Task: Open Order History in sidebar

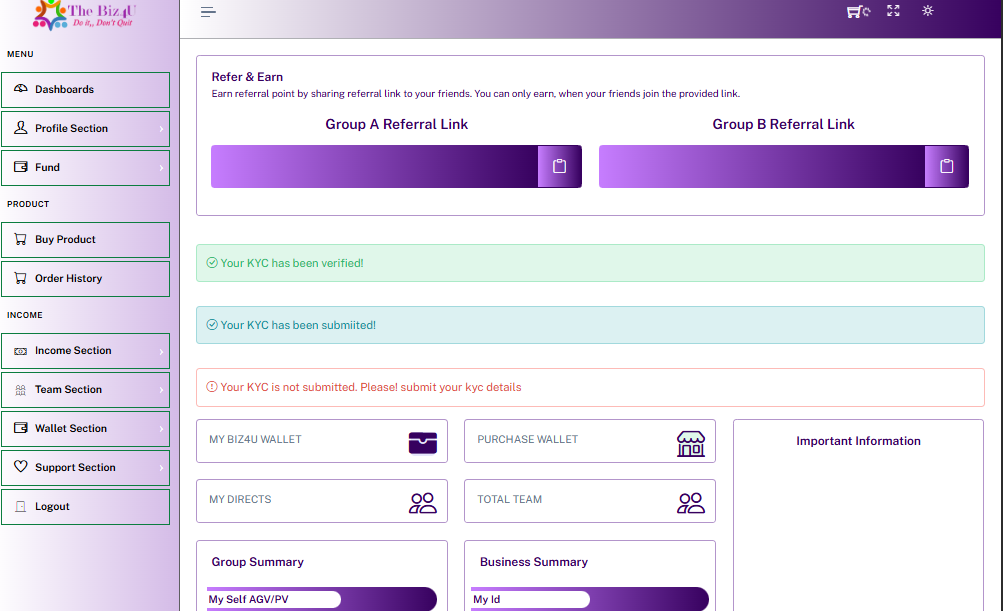Action: point(85,279)
